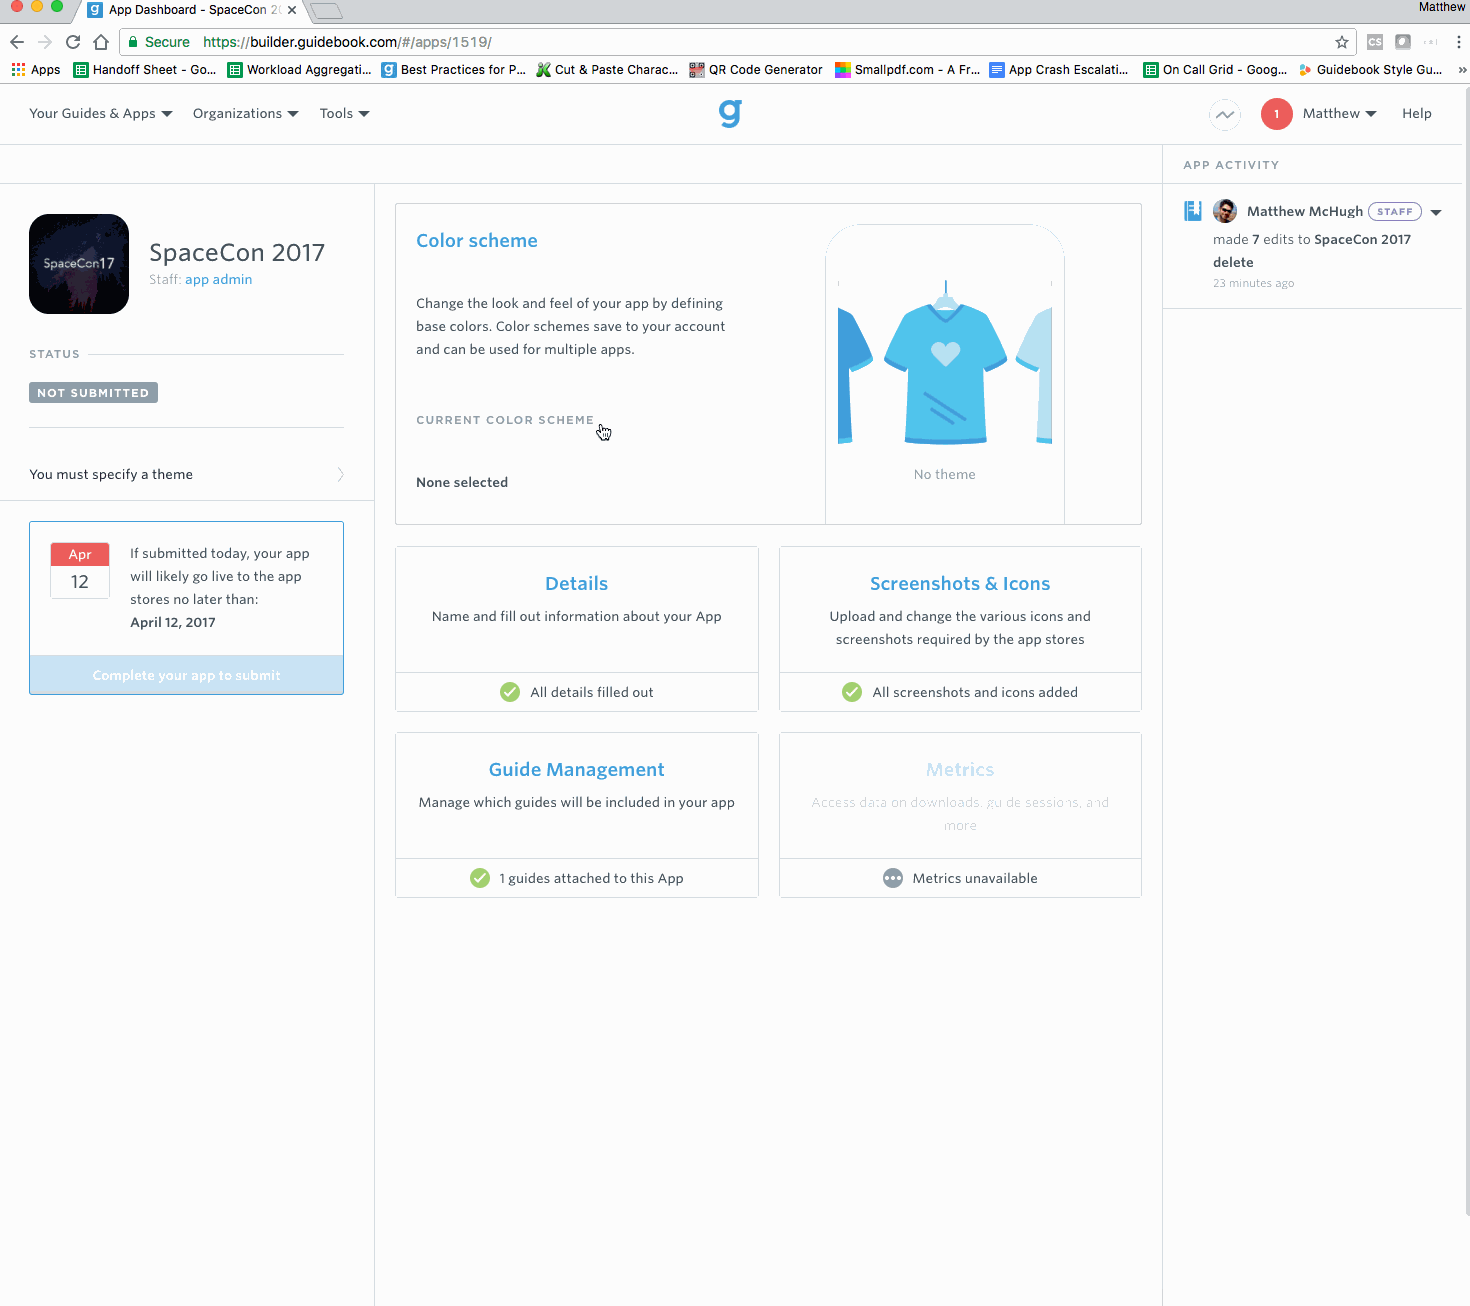Bookmark this page with the star icon
Screen dimensions: 1470x1306
1342,42
